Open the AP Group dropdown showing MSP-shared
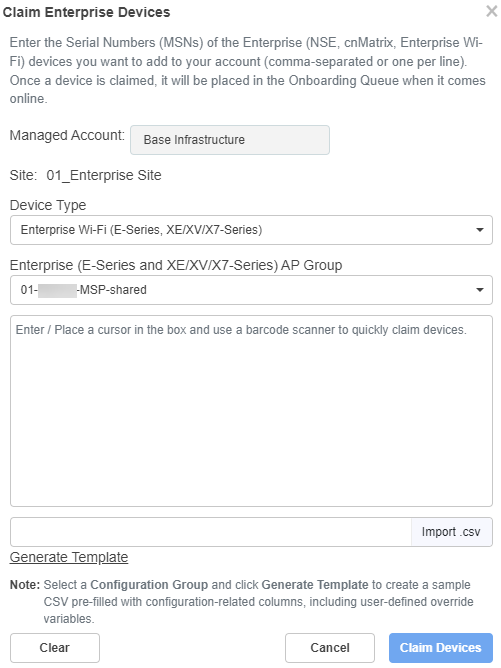This screenshot has height=668, width=501. (x=251, y=290)
